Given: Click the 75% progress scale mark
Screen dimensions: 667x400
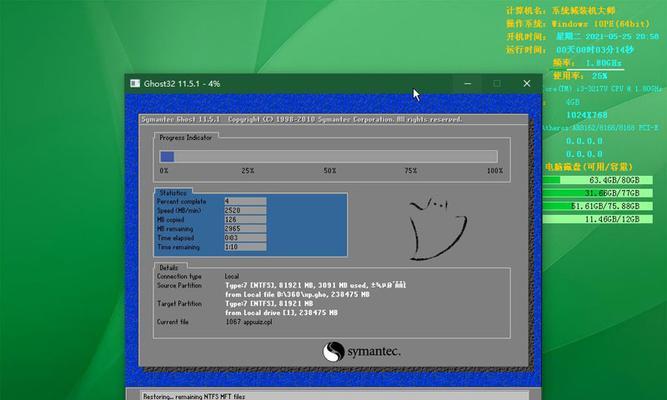Looking at the screenshot, I should (x=410, y=171).
